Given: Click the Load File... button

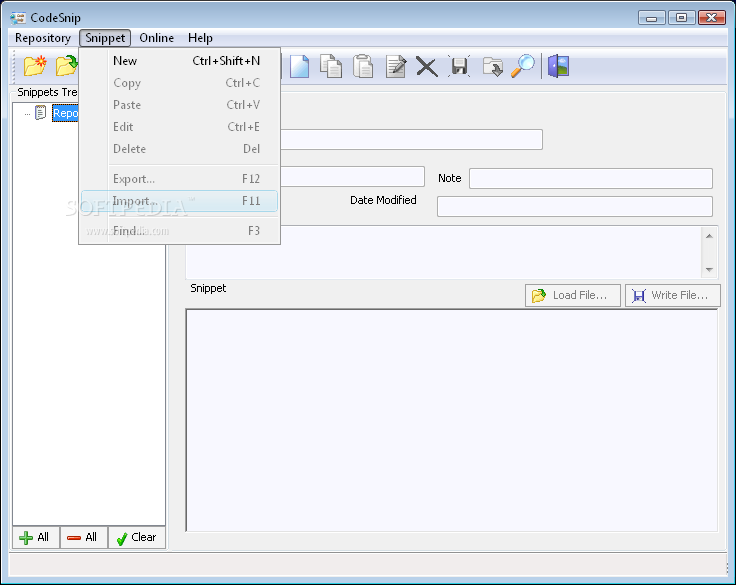Looking at the screenshot, I should point(573,295).
